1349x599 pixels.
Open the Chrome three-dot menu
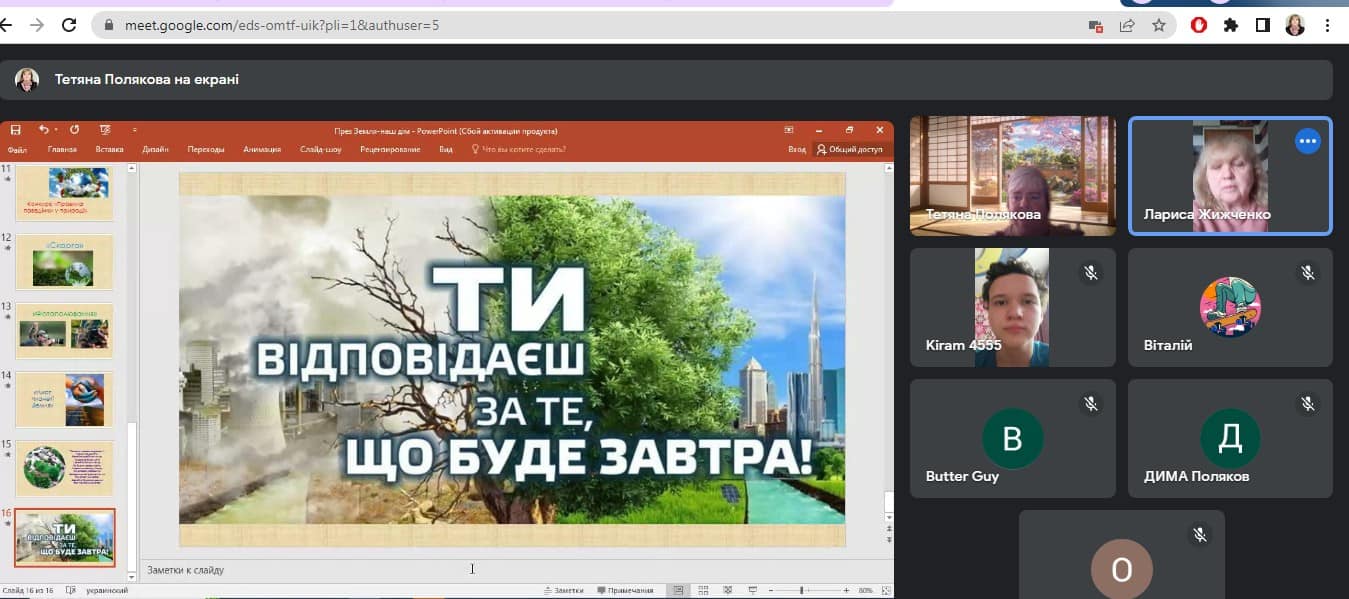point(1329,26)
